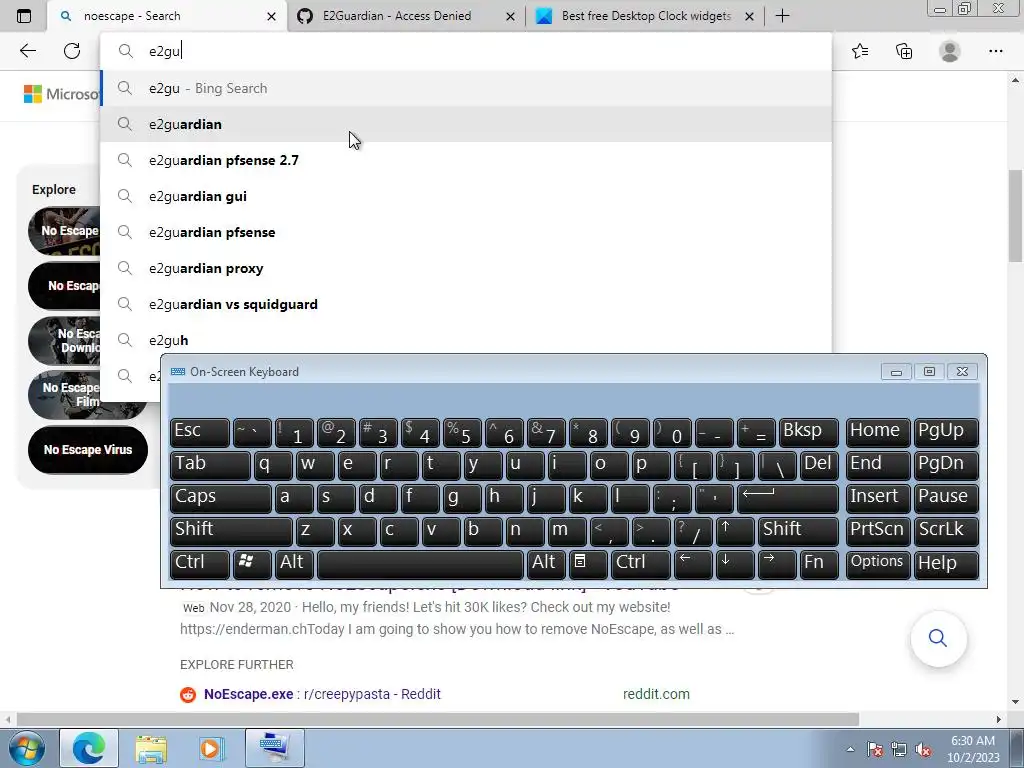Image resolution: width=1024 pixels, height=768 pixels.
Task: Close the E2Guardian - Access Denied tab
Action: point(511,16)
